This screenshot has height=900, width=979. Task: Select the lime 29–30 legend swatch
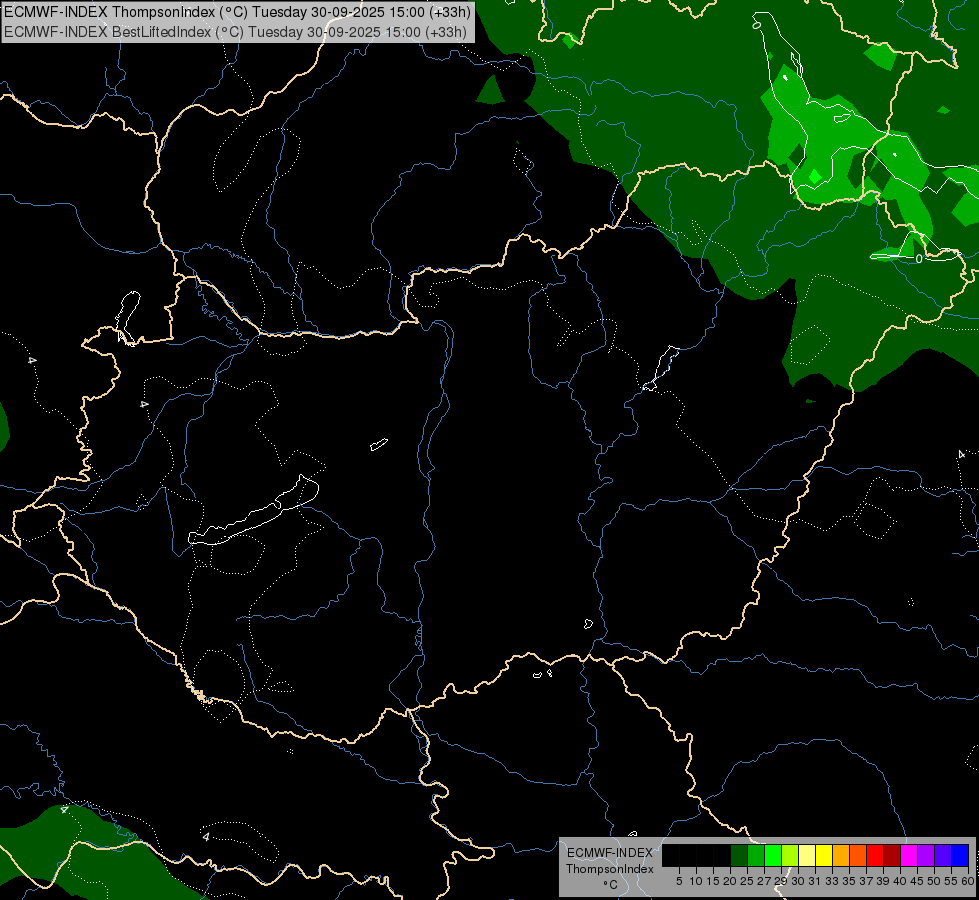(789, 855)
